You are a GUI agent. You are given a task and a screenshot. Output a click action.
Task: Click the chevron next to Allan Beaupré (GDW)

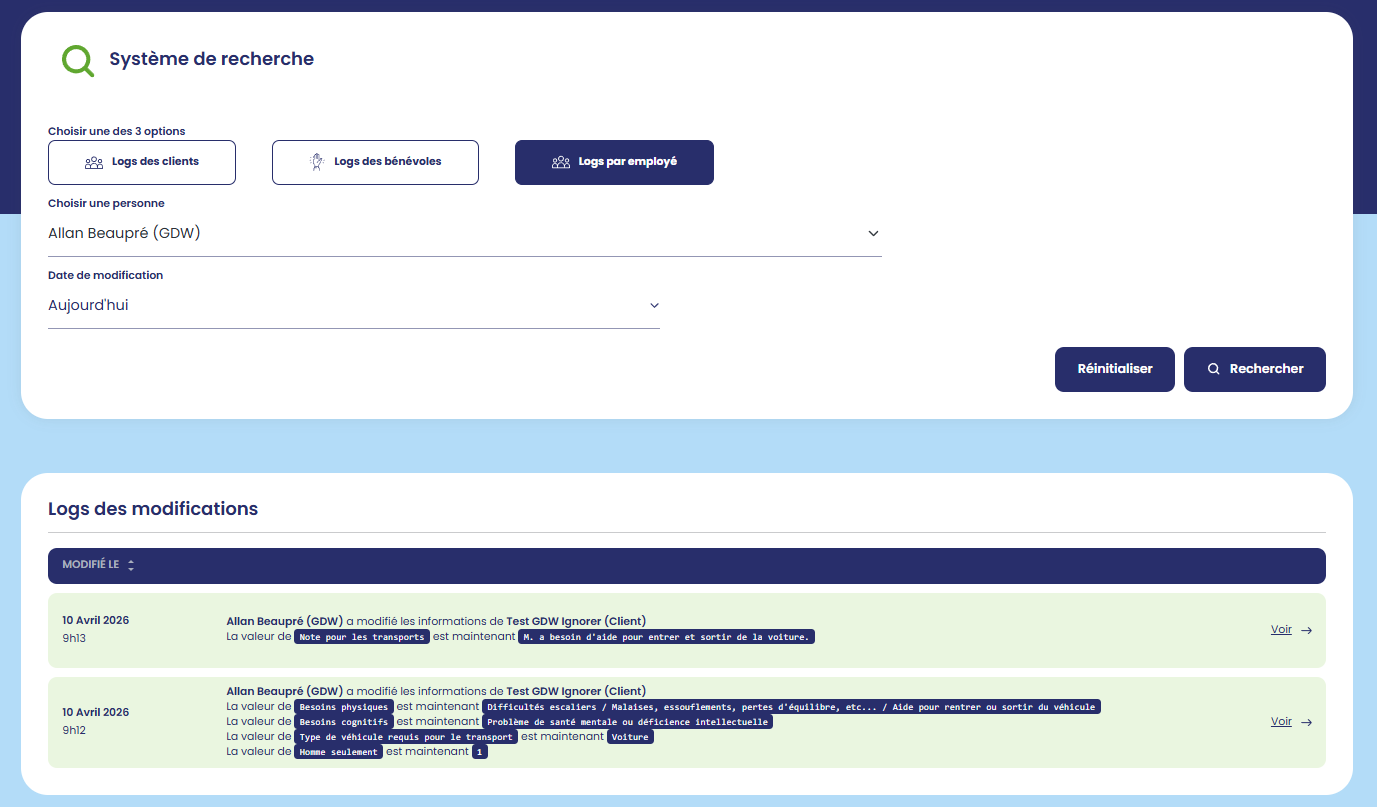tap(873, 234)
